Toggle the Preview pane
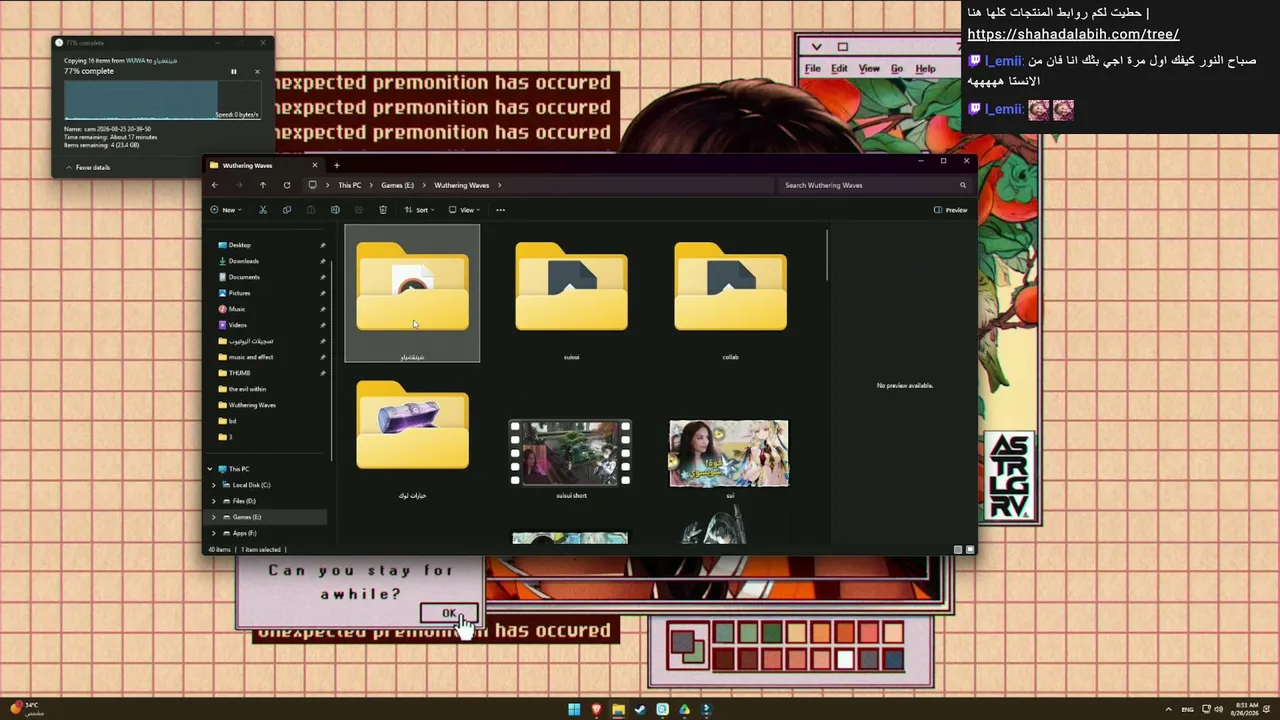Image resolution: width=1280 pixels, height=720 pixels. (951, 210)
